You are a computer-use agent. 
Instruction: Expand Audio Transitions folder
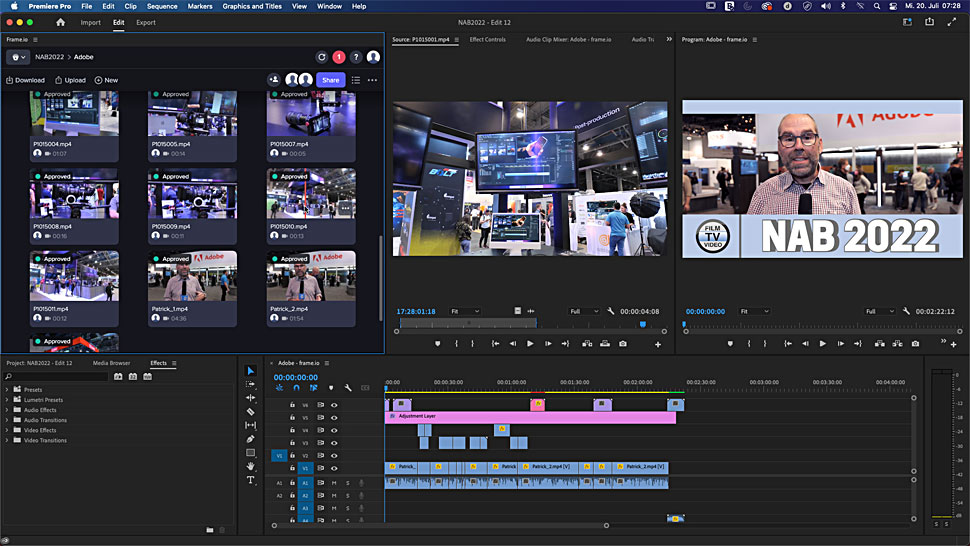[7, 420]
